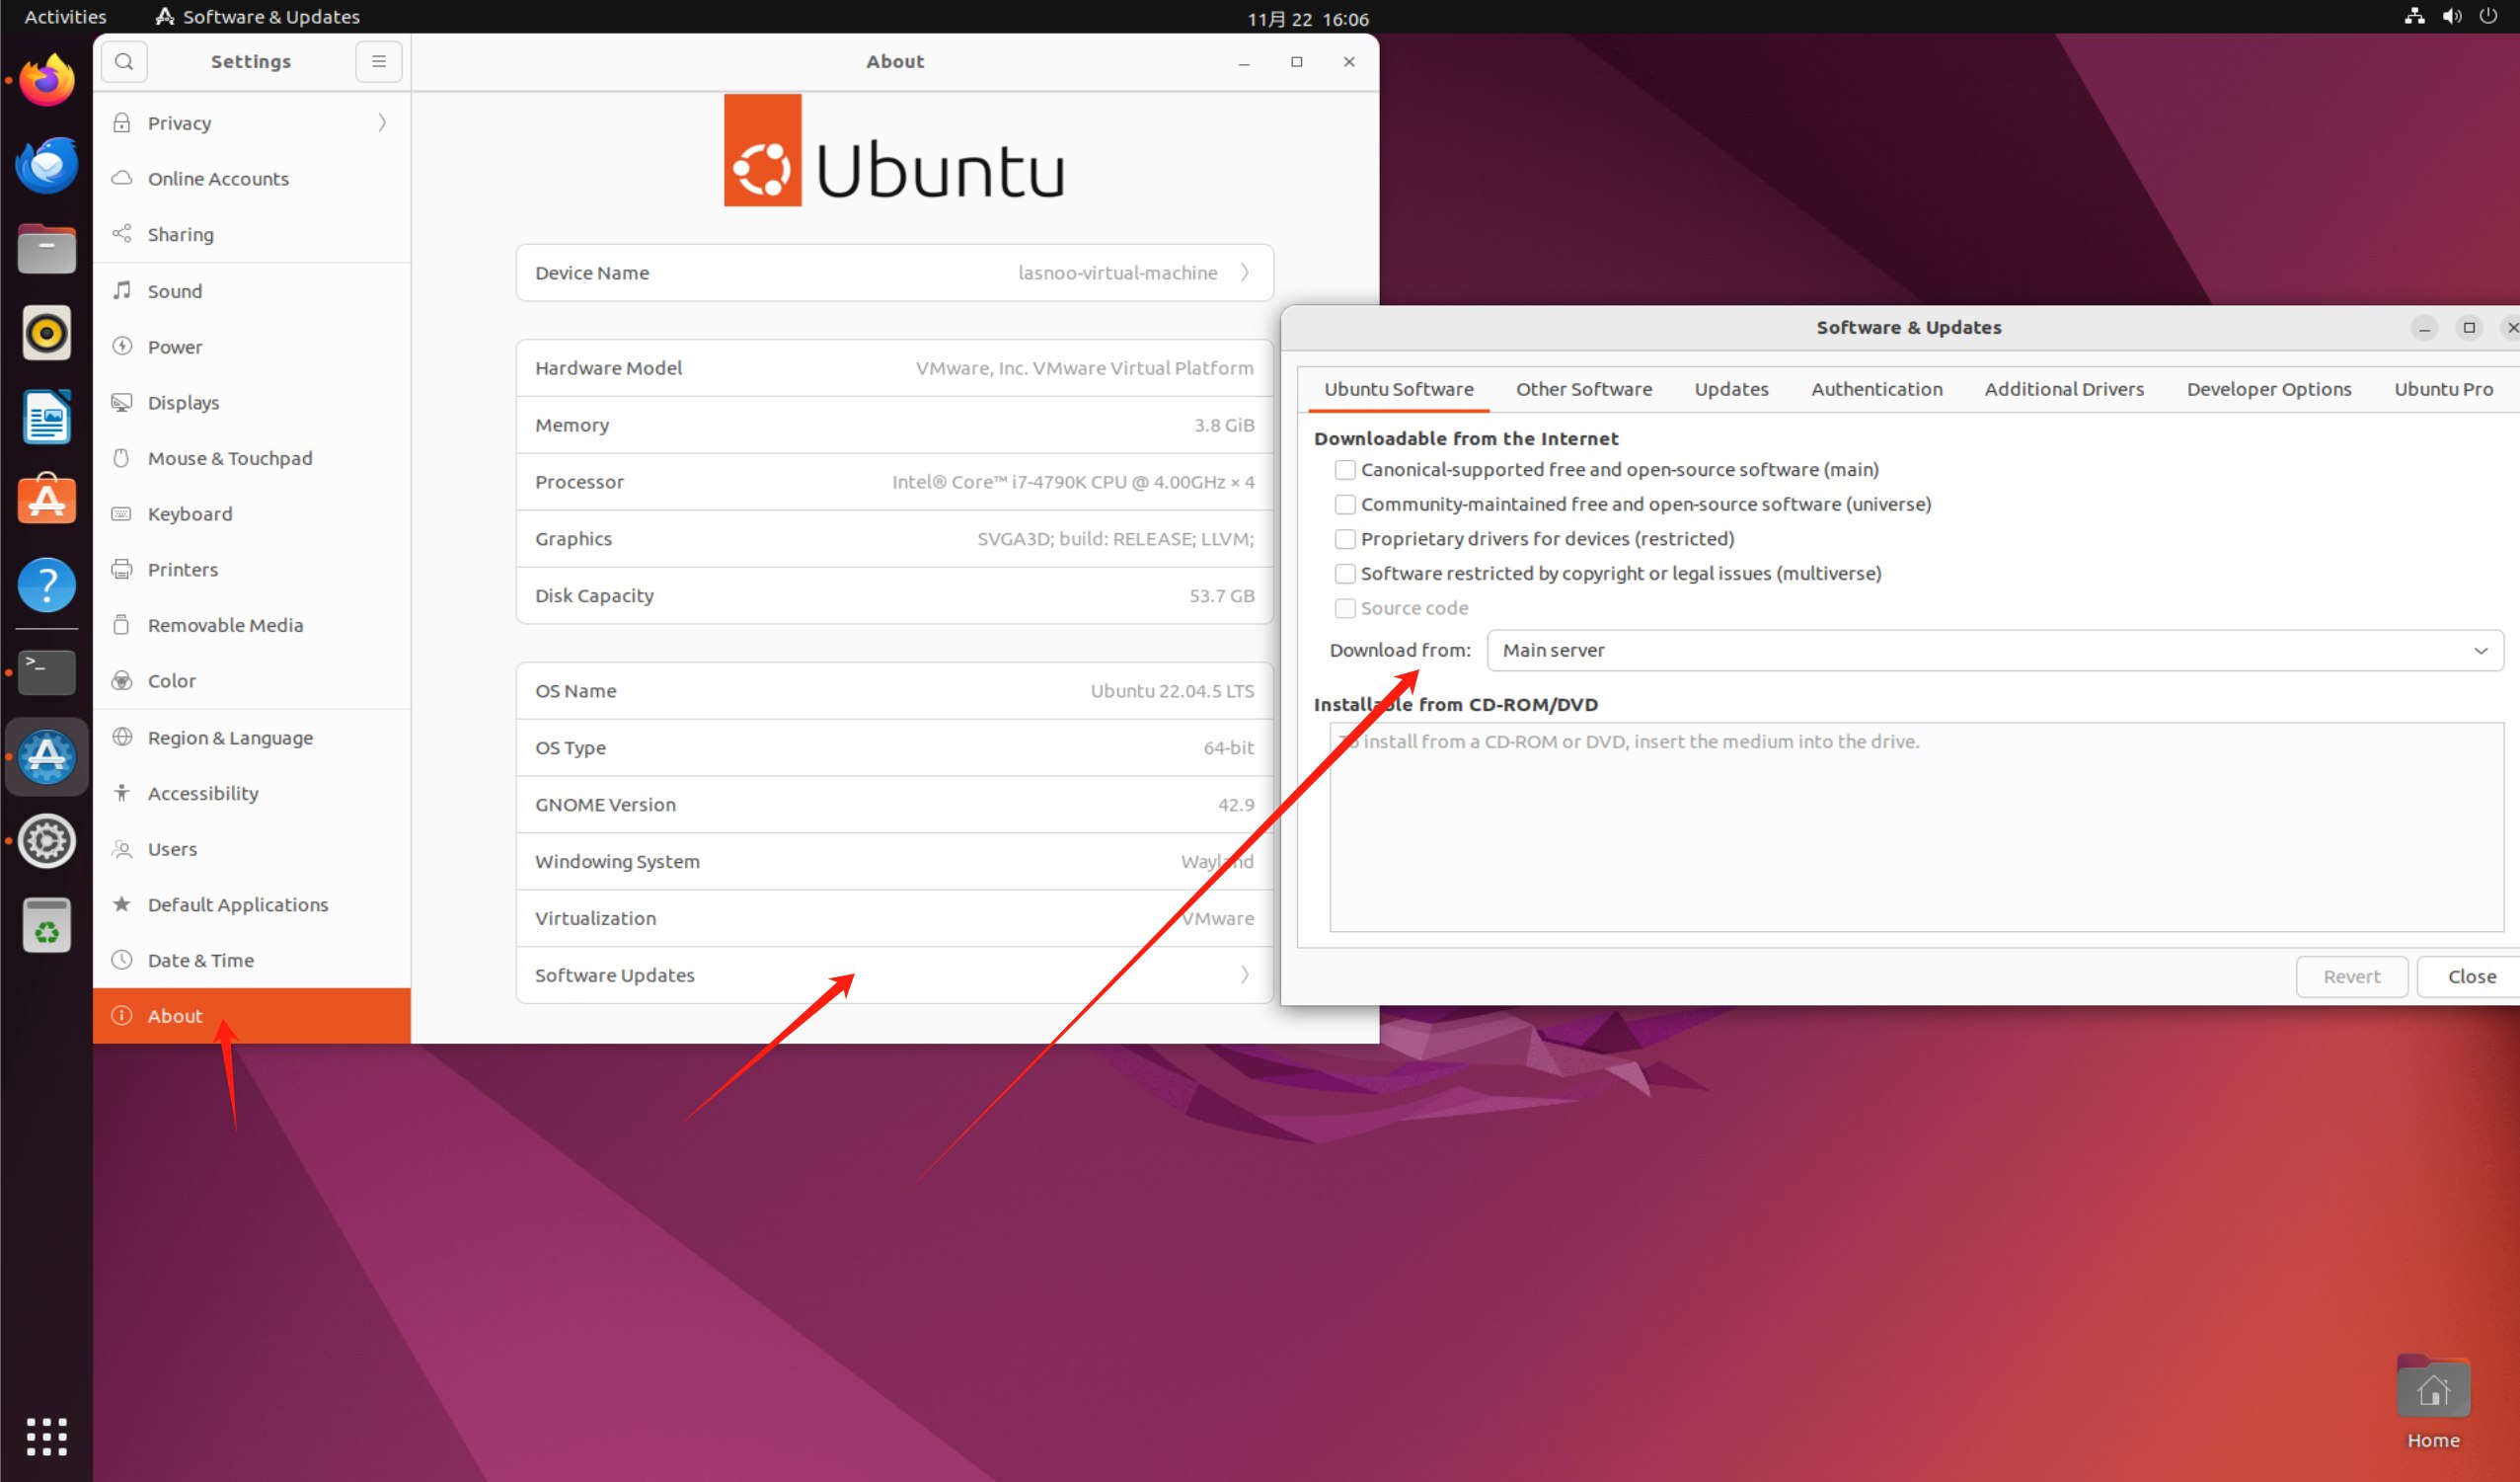Viewport: 2520px width, 1482px height.
Task: Switch to the Additional Drivers tab
Action: coord(2063,389)
